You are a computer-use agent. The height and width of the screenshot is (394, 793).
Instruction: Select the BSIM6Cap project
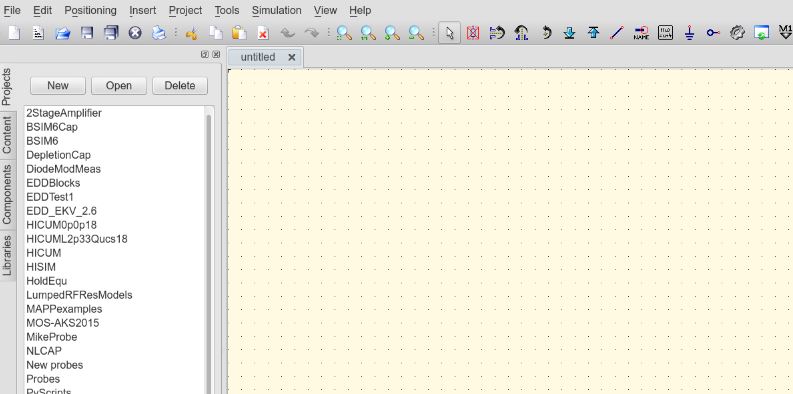(x=52, y=127)
